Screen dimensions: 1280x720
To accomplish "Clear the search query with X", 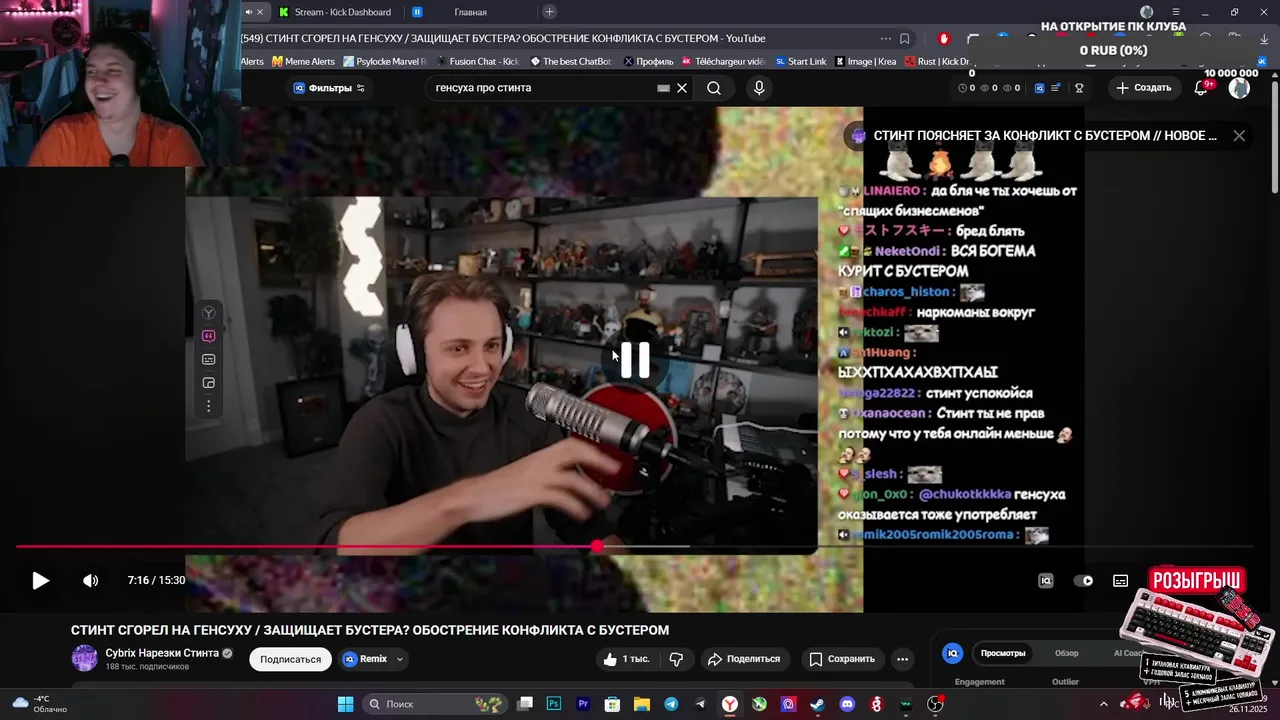I will point(682,88).
